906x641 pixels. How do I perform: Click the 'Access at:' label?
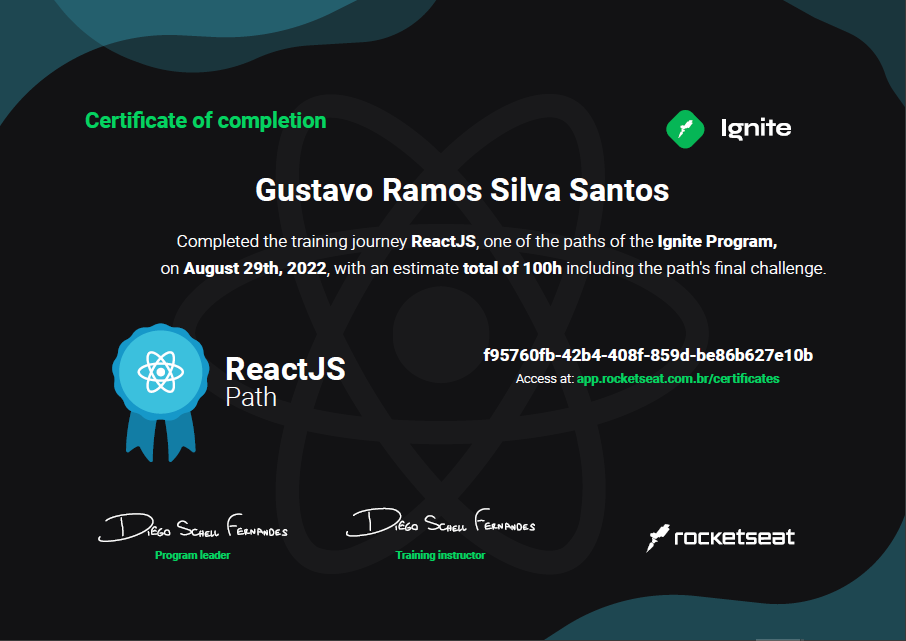point(544,379)
